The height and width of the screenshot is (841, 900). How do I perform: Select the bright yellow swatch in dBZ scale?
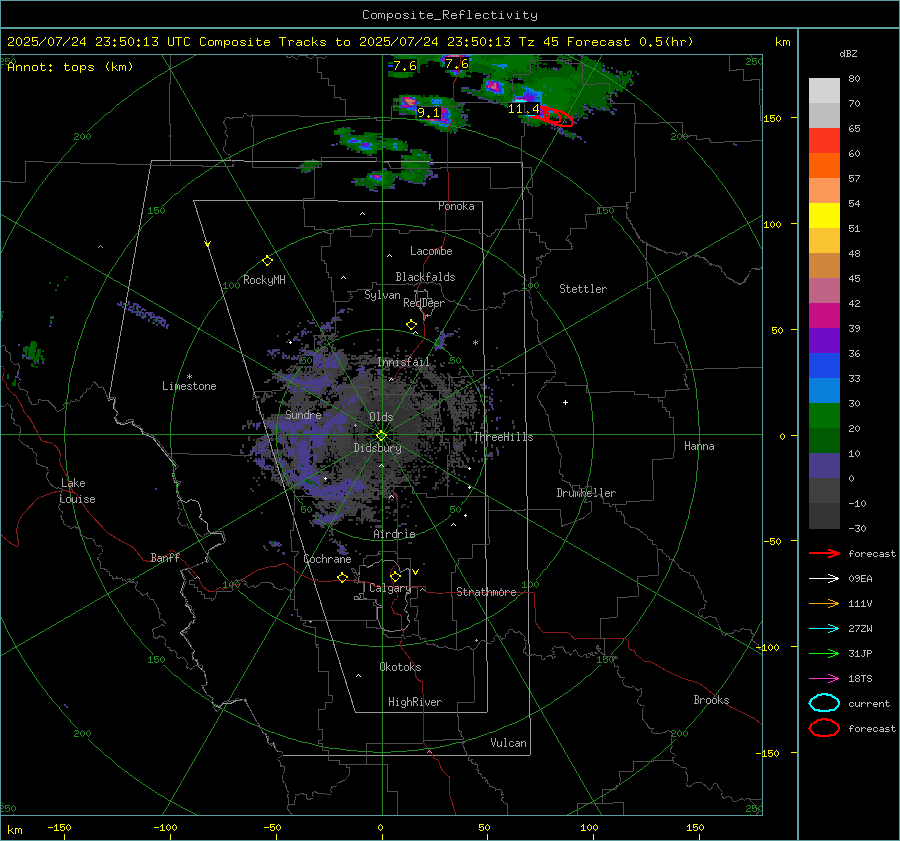coord(824,216)
